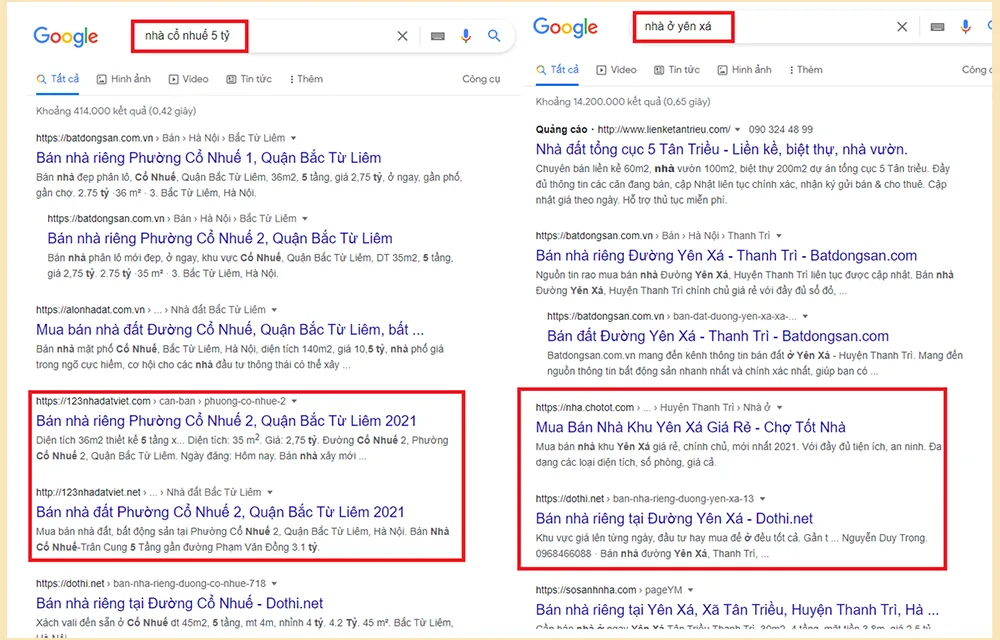The height and width of the screenshot is (640, 1000).
Task: Open 'Mua bán nhà đất Đường Cổ Nhuế' result
Action: tap(230, 330)
